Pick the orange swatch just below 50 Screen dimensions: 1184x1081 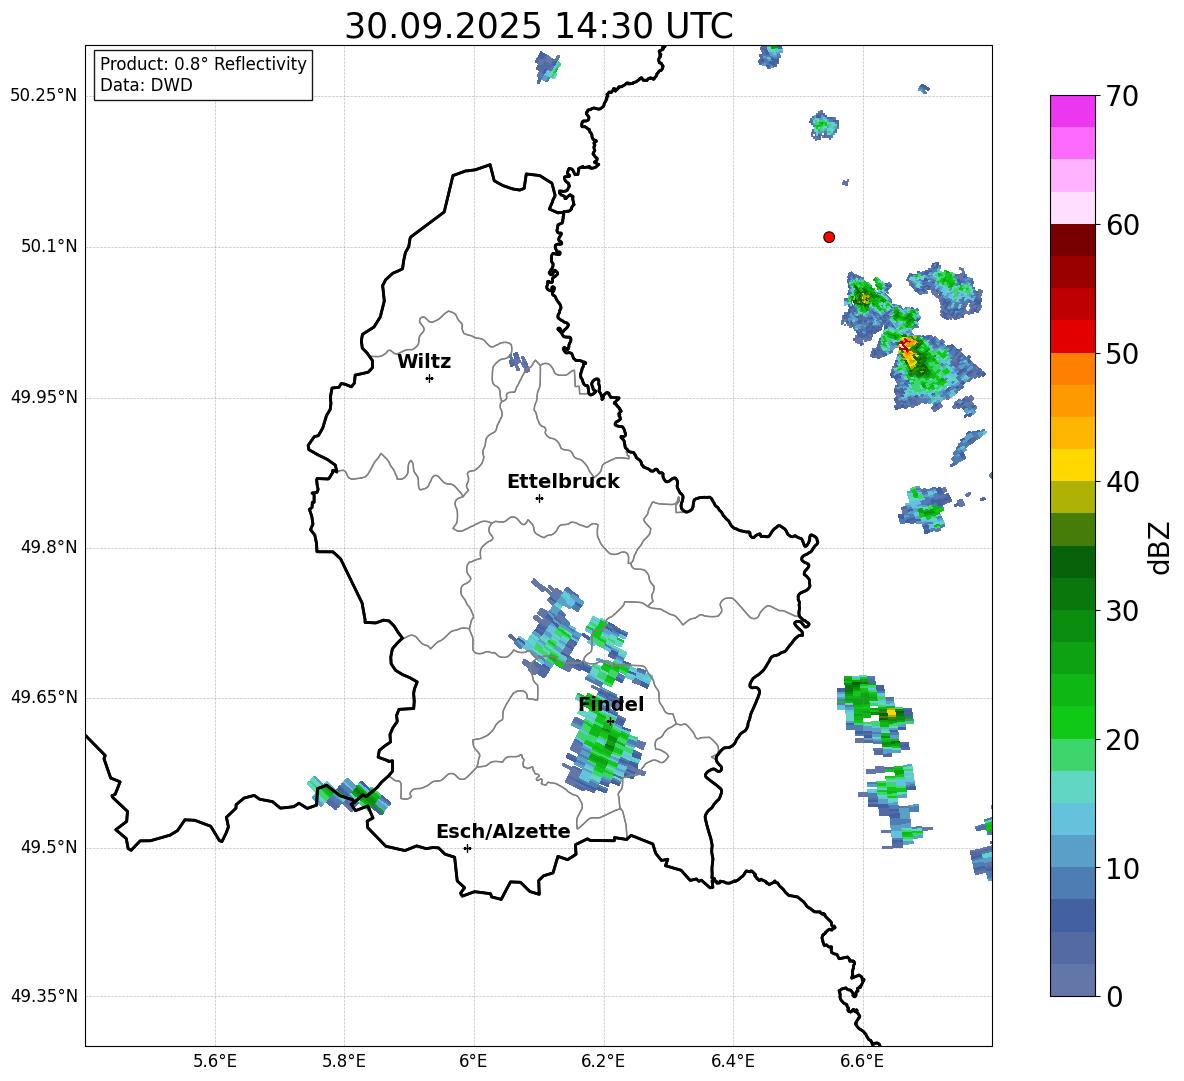1073,368
